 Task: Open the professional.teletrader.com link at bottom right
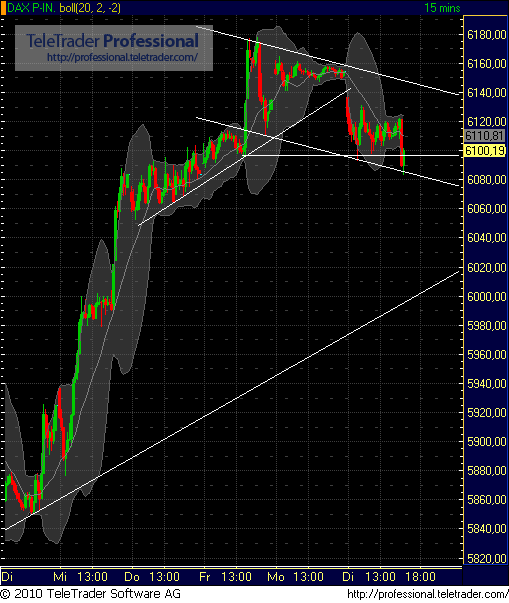coord(427,594)
